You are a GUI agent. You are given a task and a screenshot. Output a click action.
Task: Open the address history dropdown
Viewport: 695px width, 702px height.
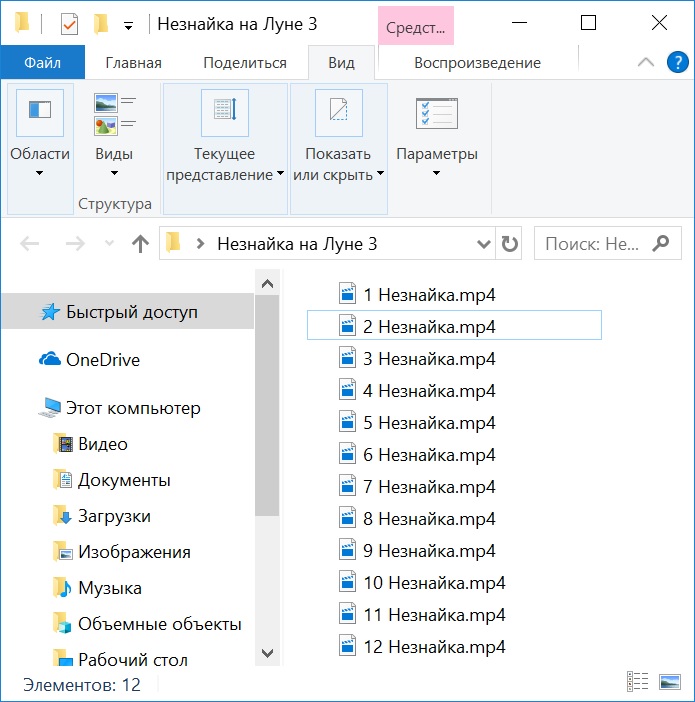point(483,244)
